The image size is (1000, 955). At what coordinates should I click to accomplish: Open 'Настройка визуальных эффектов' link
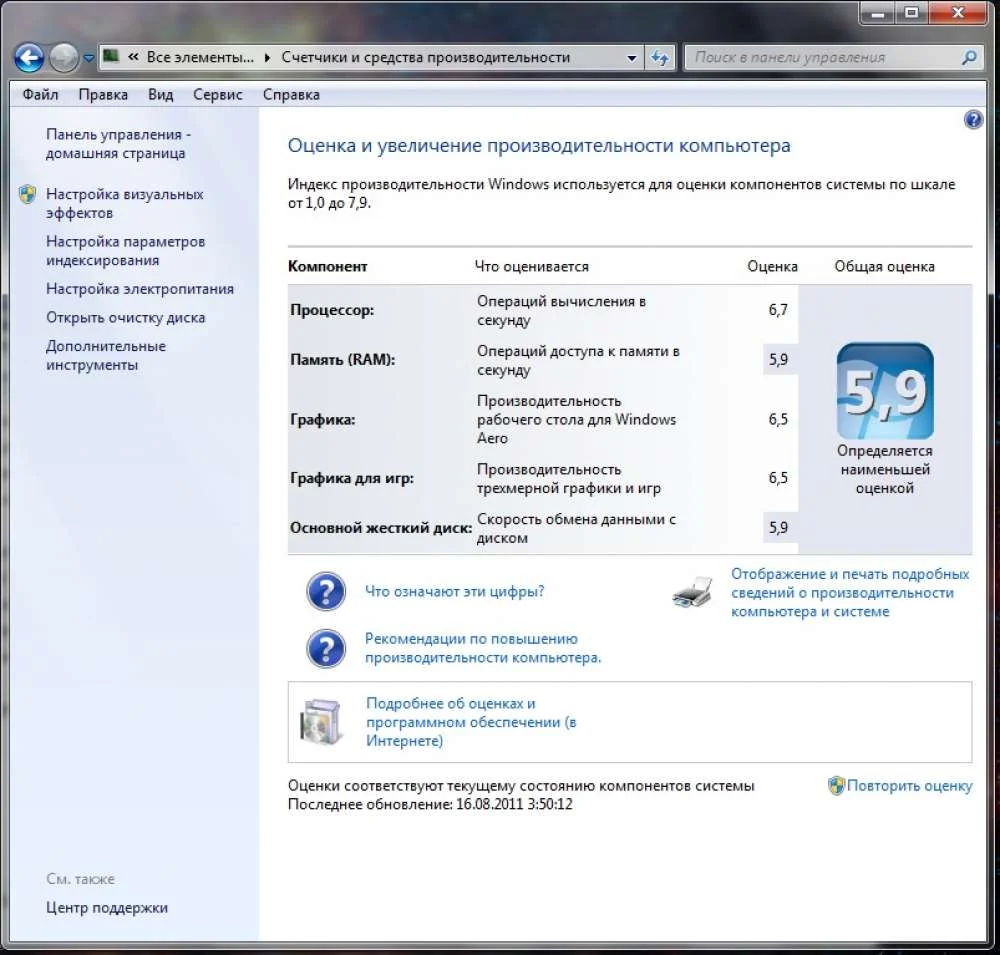tap(124, 204)
